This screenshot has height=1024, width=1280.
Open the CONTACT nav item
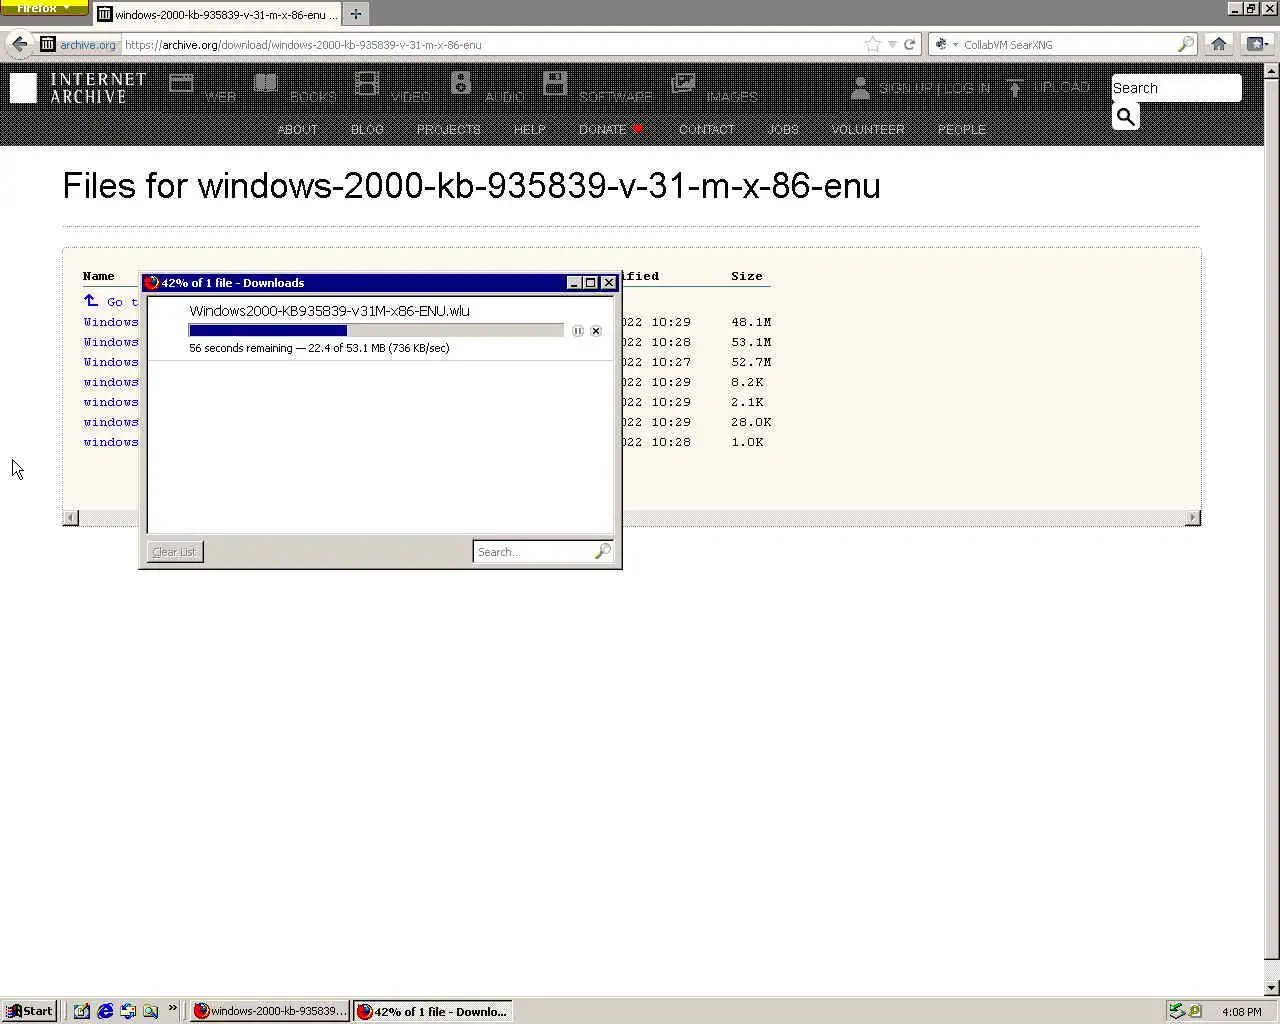pos(707,130)
